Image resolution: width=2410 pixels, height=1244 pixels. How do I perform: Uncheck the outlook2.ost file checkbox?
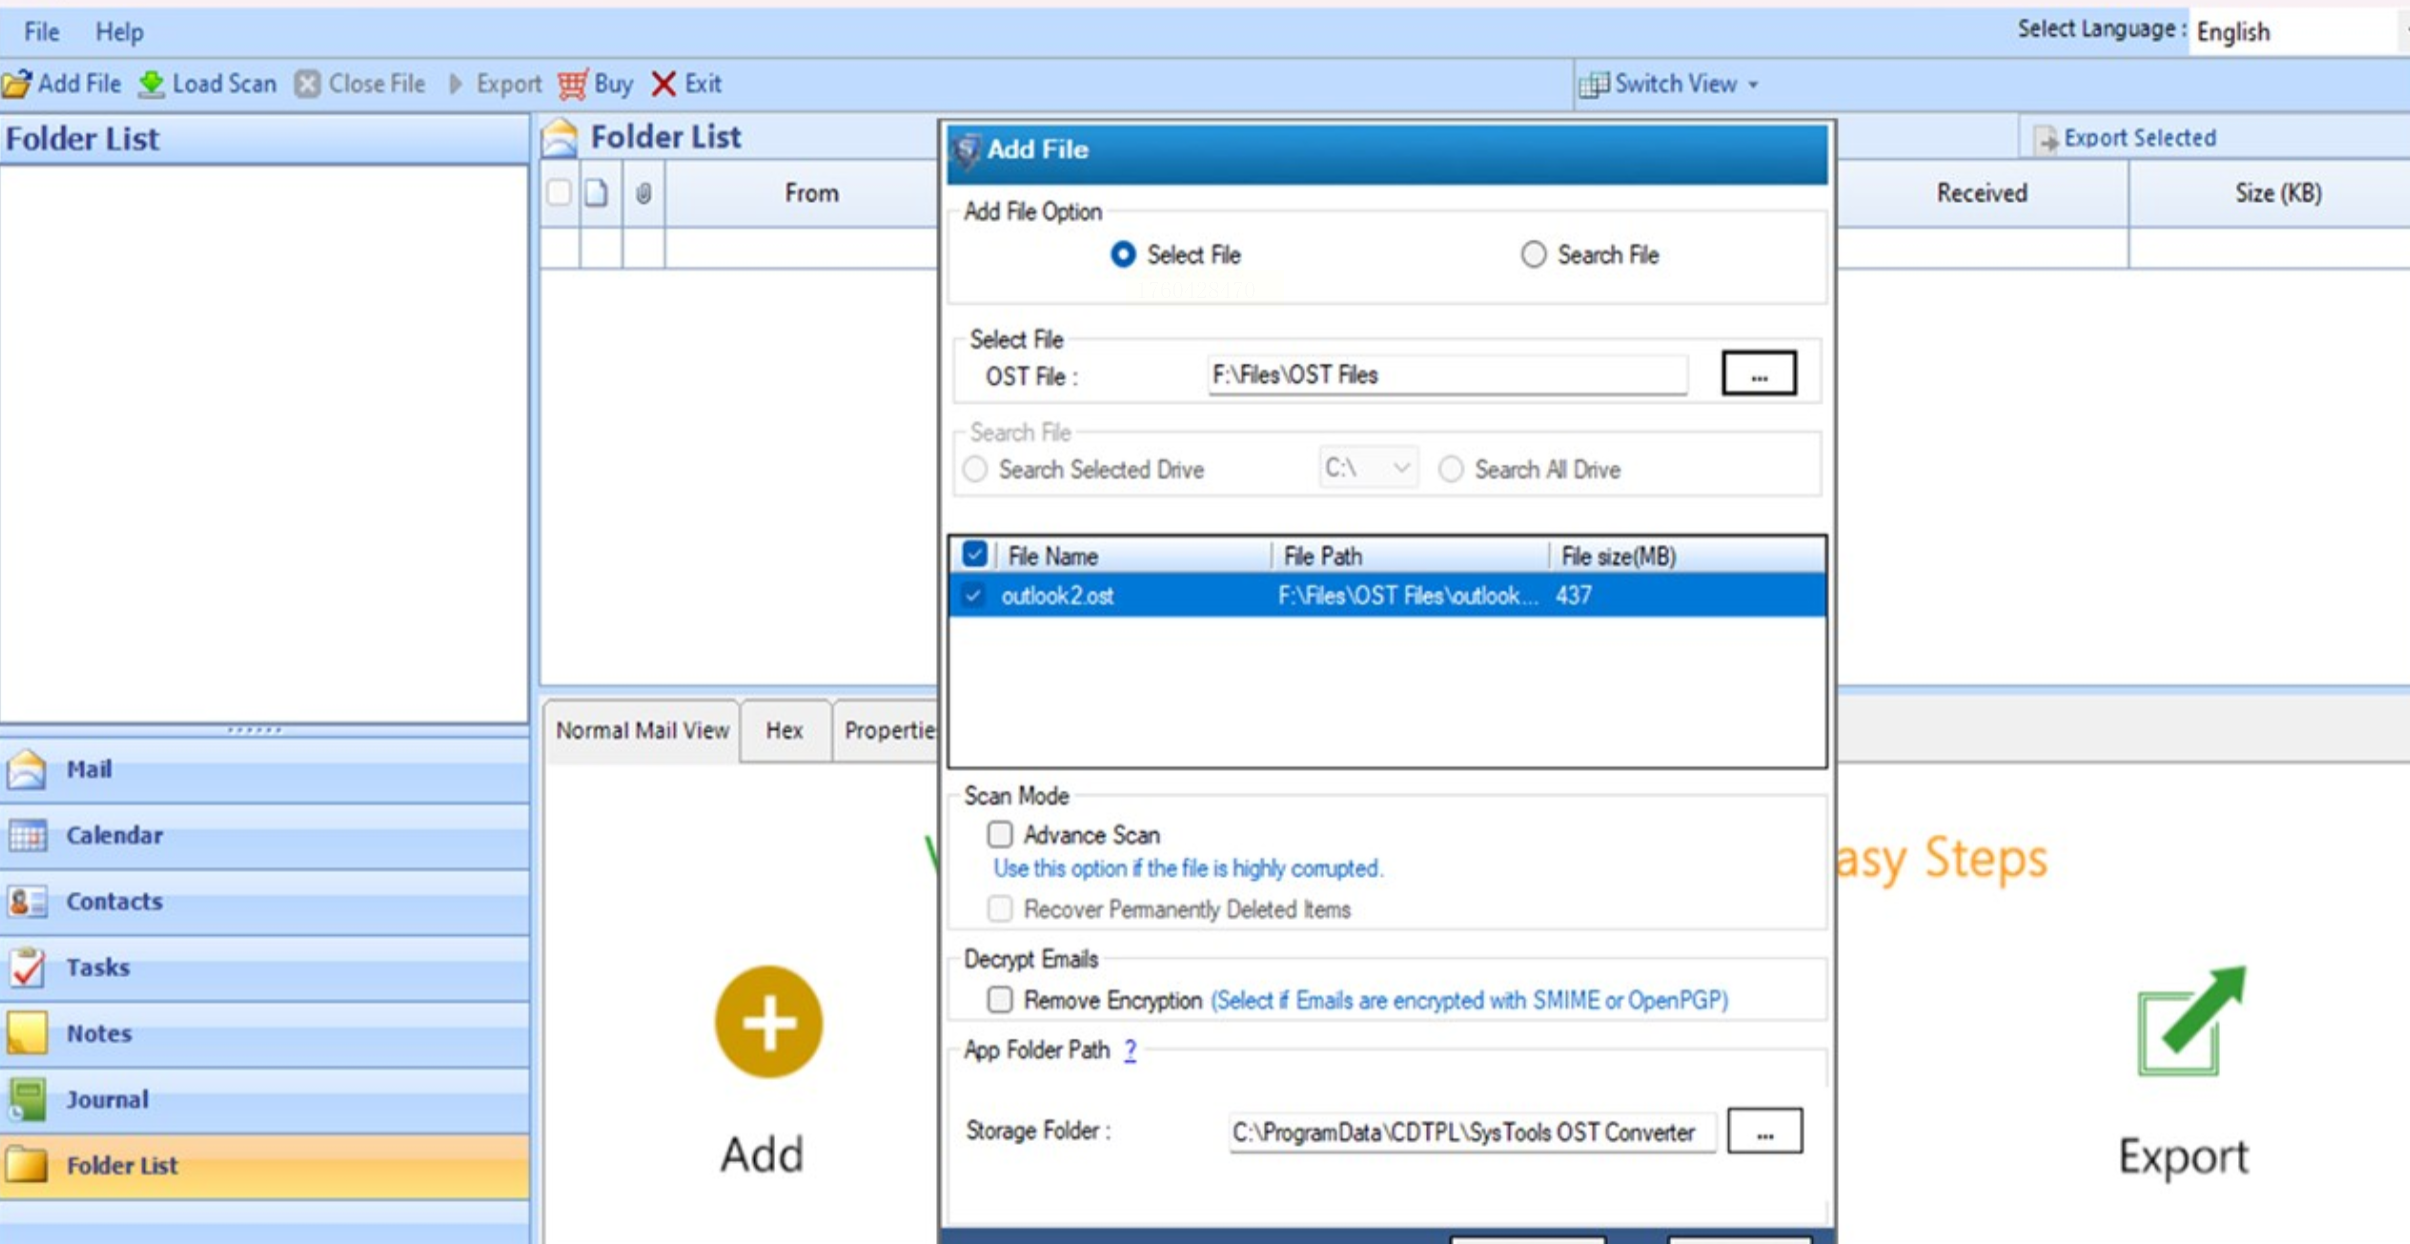(973, 596)
